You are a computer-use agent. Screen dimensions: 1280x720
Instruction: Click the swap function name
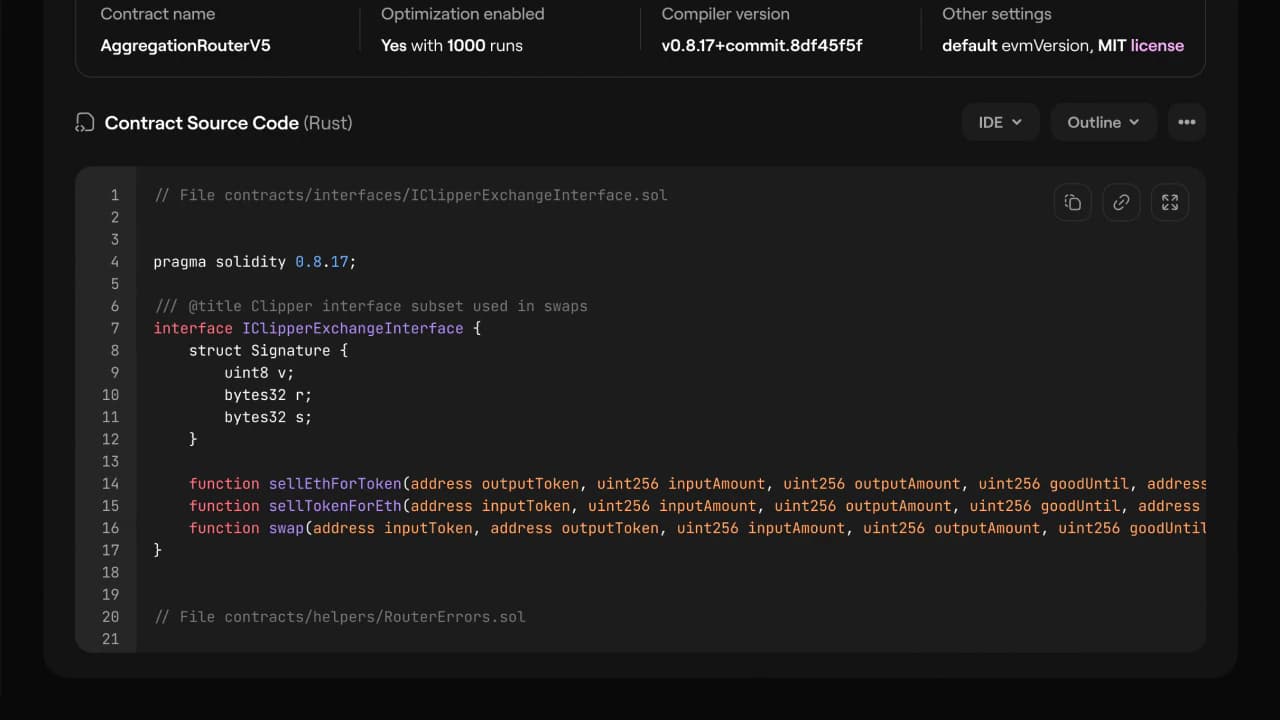[x=286, y=528]
